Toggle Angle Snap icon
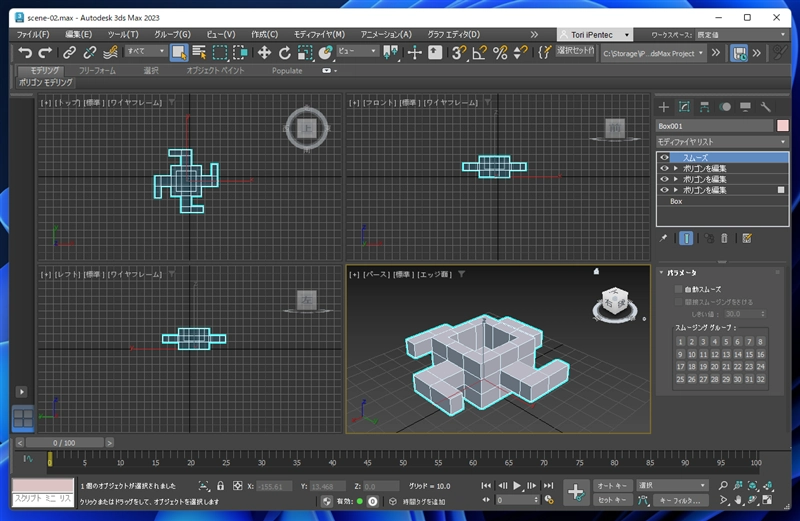The width and height of the screenshot is (800, 521). (x=479, y=52)
